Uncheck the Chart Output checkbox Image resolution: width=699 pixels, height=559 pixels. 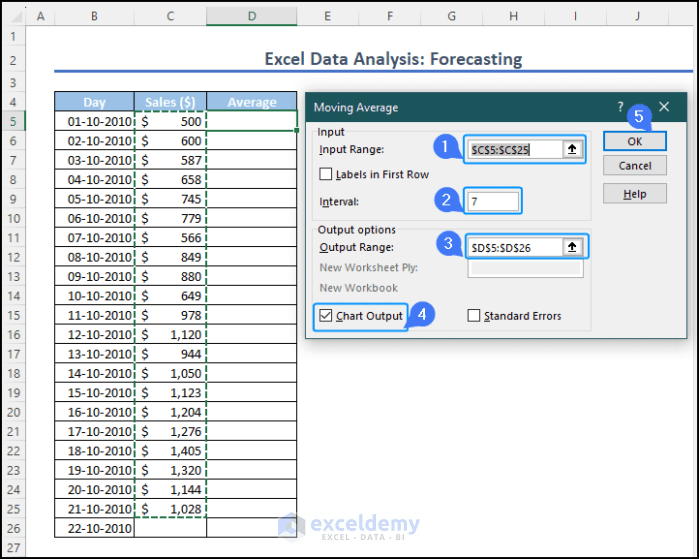[326, 316]
